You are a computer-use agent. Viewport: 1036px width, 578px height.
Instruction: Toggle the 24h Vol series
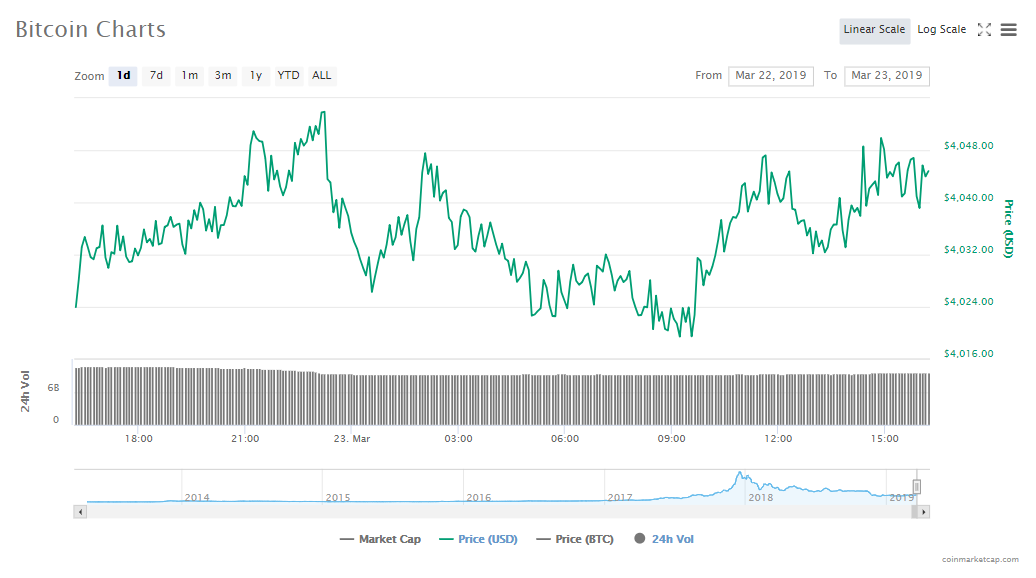click(x=664, y=539)
